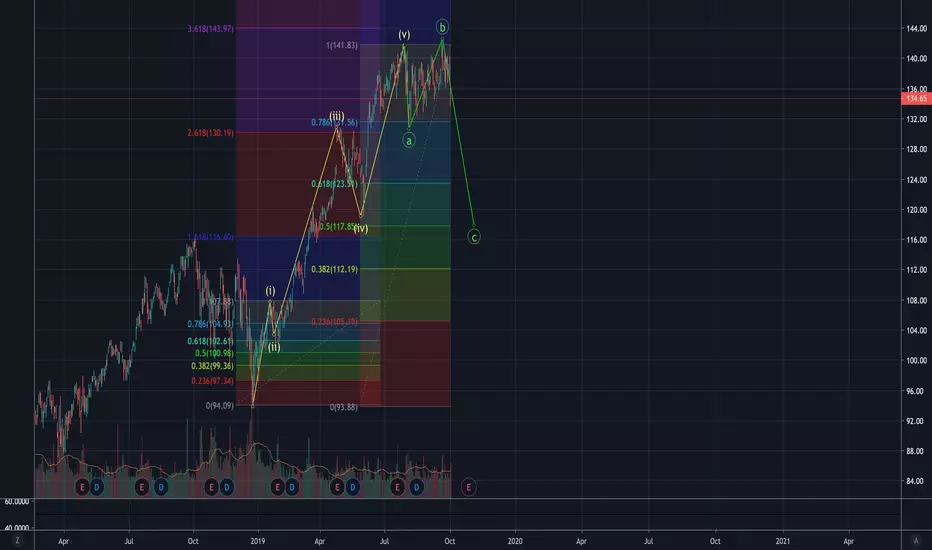
Task: Click the 0.5(100.98) Fibonacci level label
Action: tap(214, 353)
